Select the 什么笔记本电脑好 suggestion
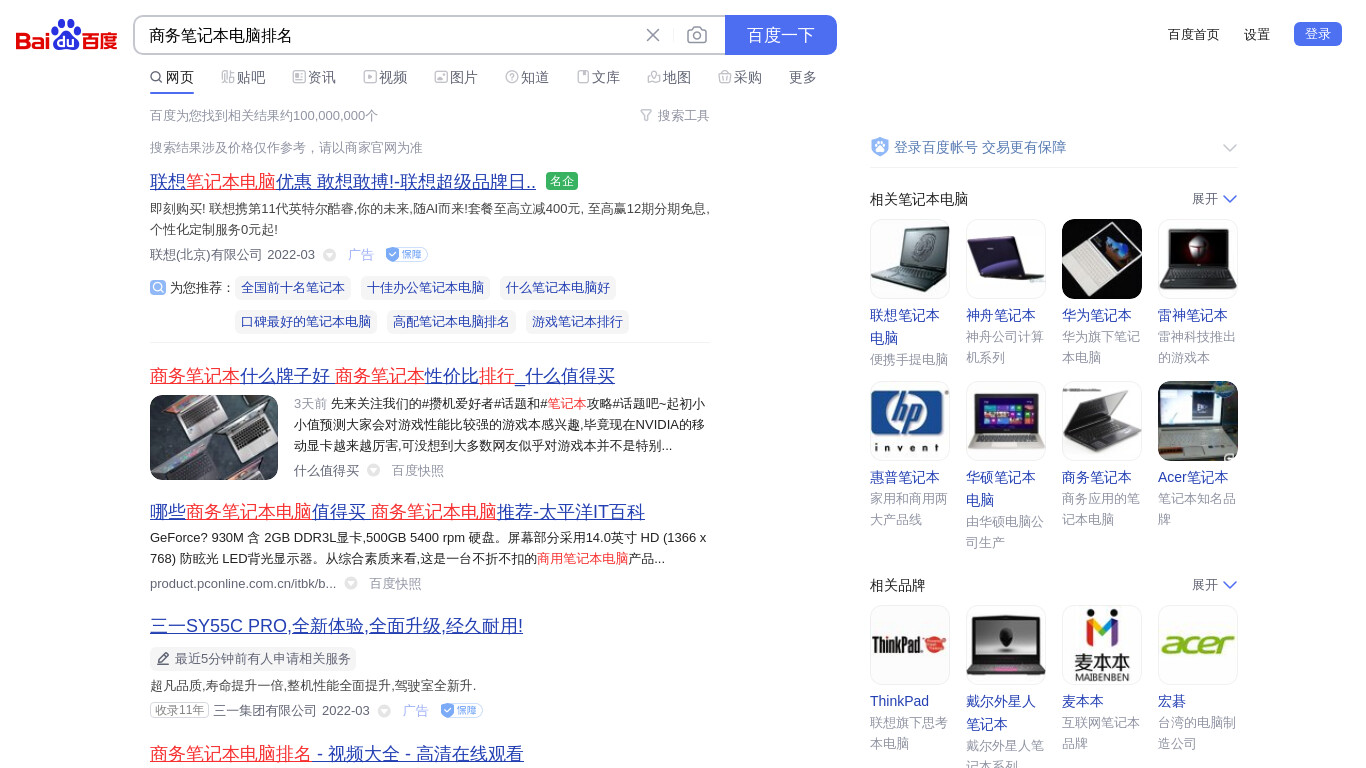This screenshot has width=1366, height=768. (558, 288)
